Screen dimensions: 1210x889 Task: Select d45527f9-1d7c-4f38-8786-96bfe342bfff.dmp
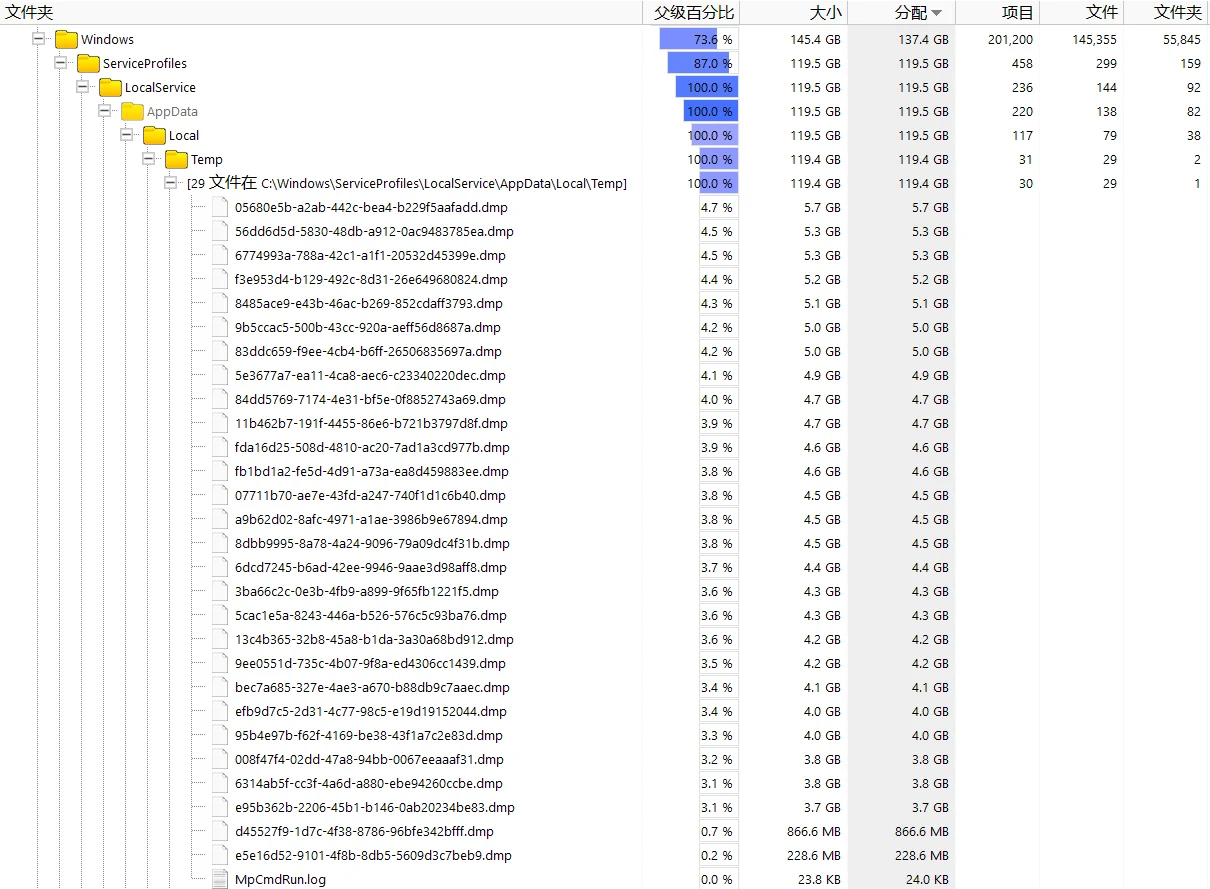click(364, 831)
